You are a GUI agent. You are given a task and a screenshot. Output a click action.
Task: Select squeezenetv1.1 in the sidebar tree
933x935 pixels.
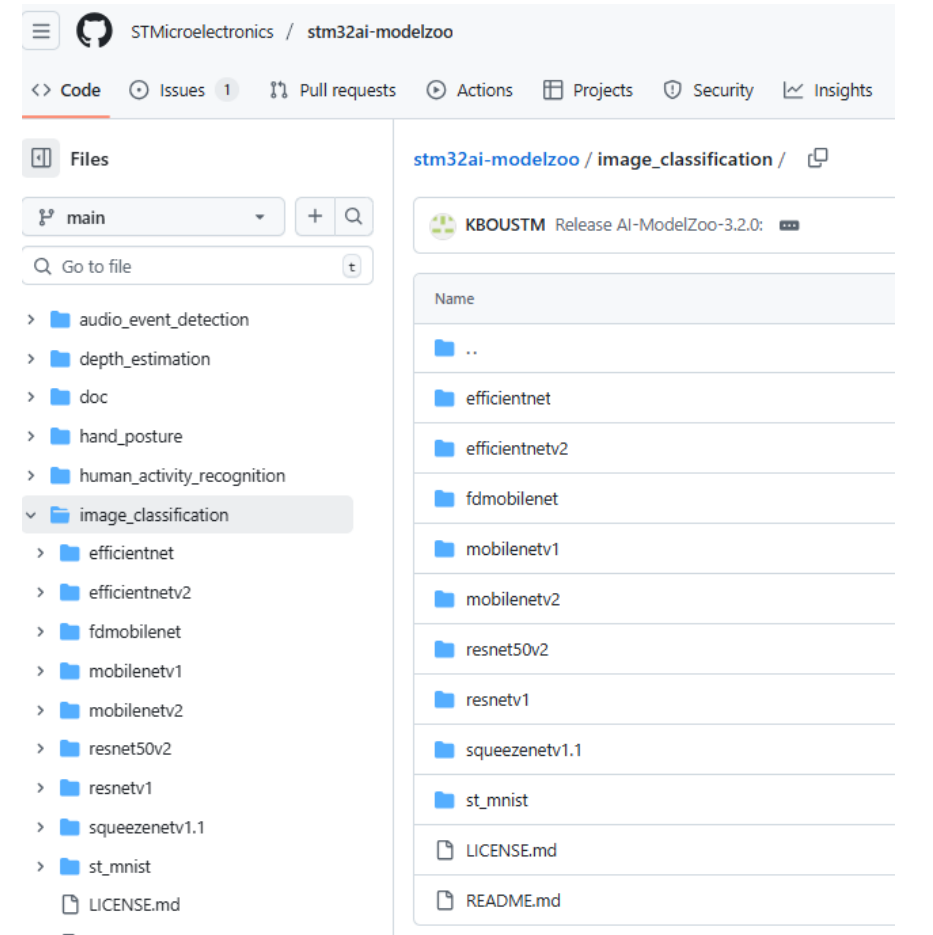pyautogui.click(x=146, y=827)
